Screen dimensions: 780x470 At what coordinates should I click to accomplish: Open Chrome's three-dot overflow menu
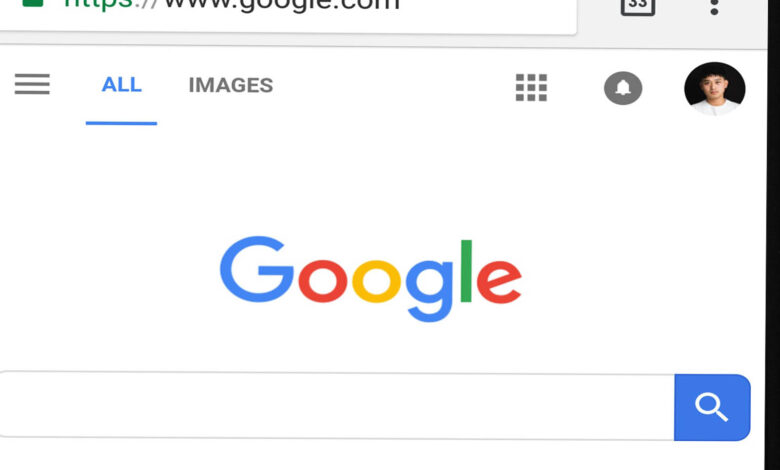714,6
